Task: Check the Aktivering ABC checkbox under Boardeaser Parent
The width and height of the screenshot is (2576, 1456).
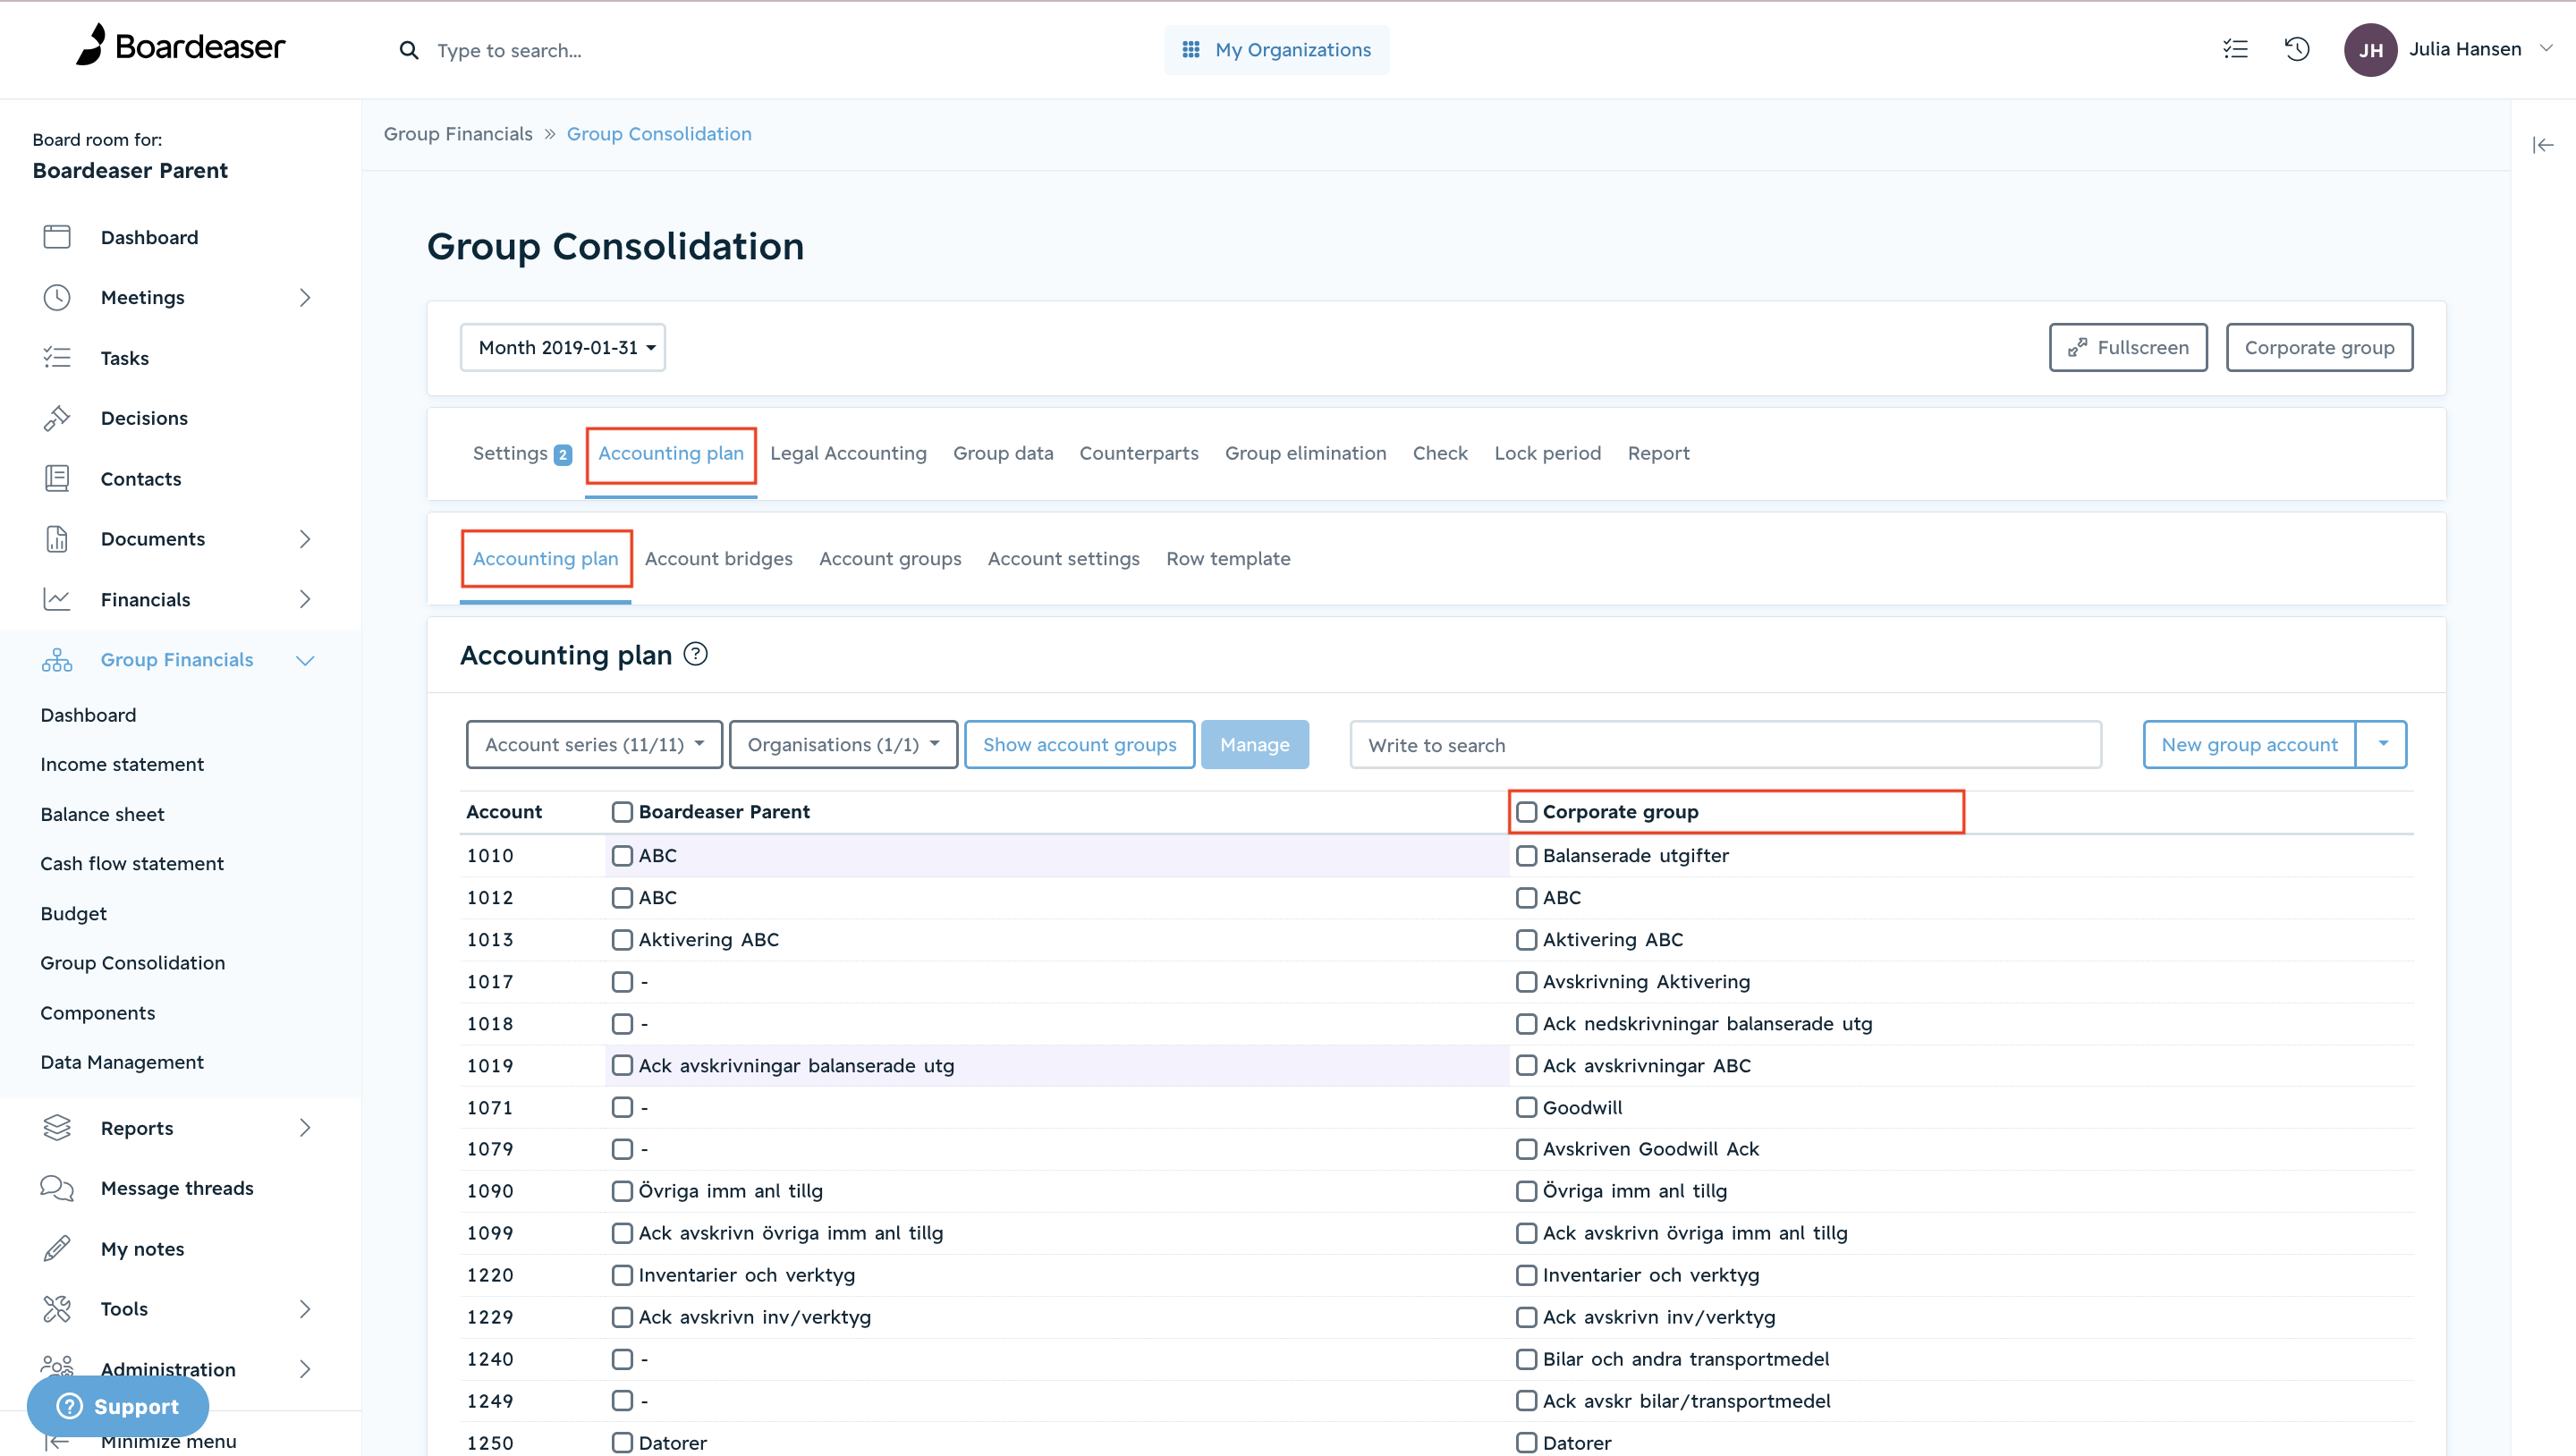Action: coord(622,940)
